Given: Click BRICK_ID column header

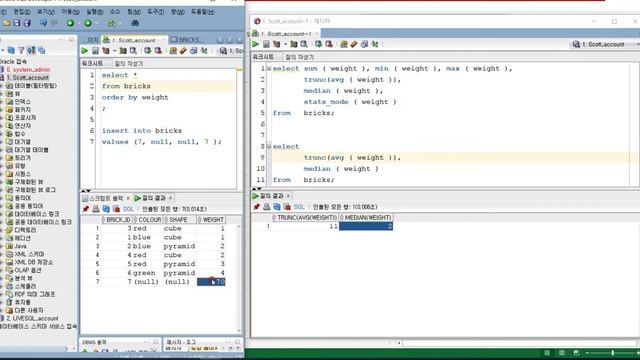Looking at the screenshot, I should 117,220.
